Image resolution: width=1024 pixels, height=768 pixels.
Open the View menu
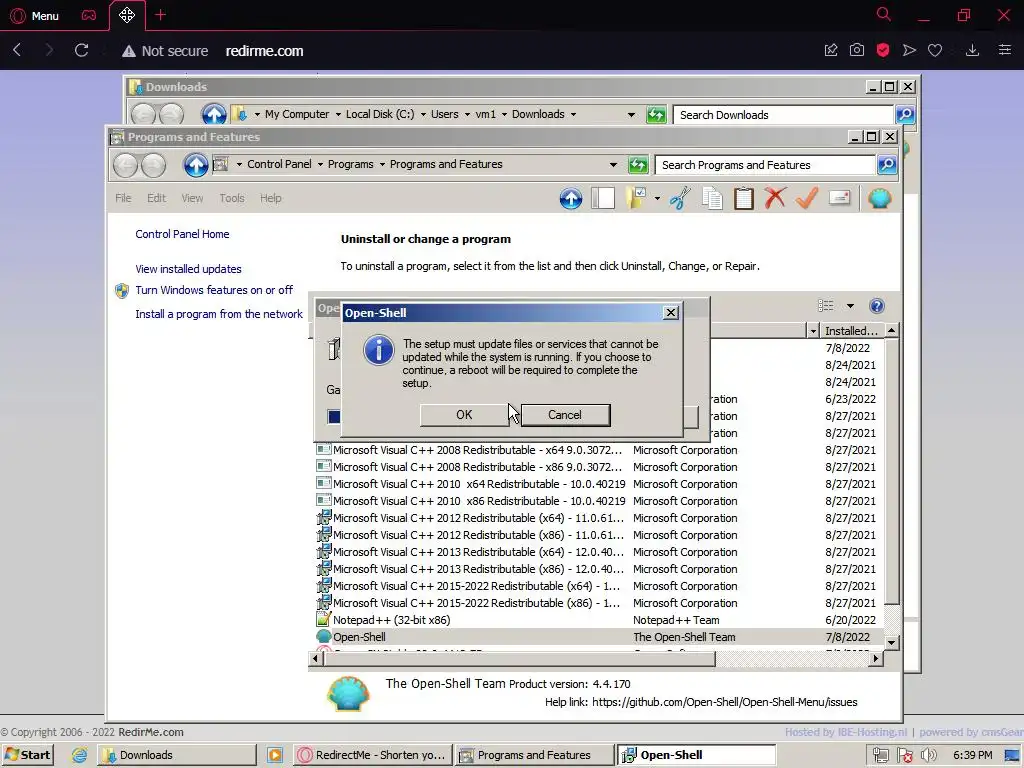(192, 198)
